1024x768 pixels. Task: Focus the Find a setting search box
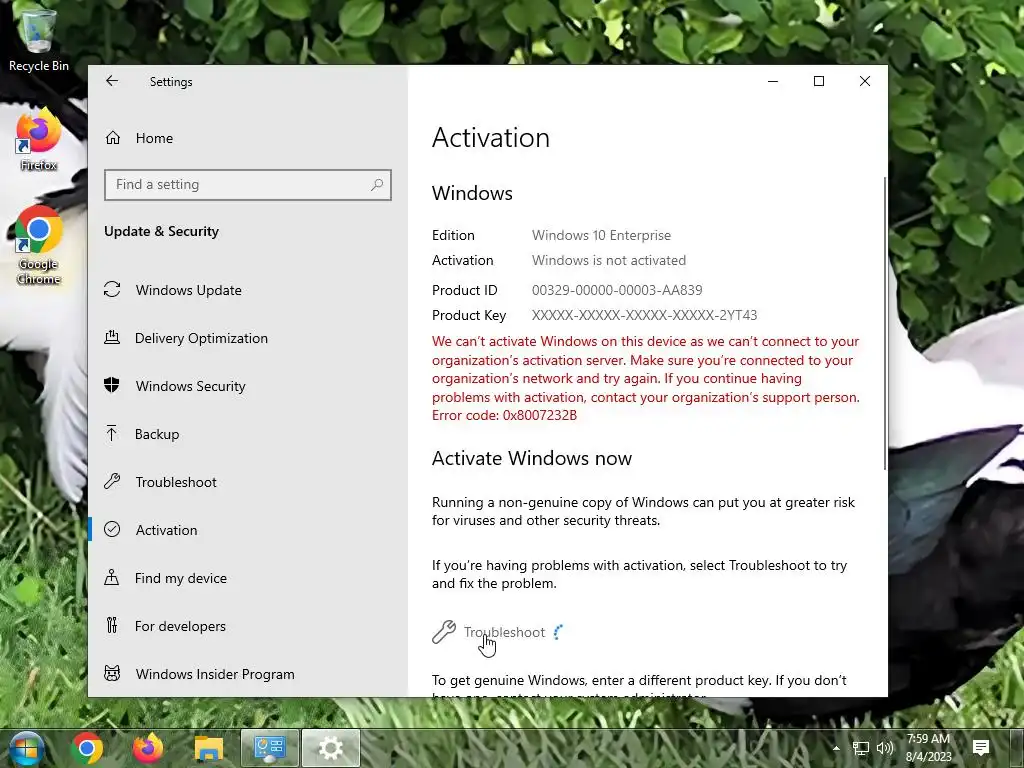(248, 185)
